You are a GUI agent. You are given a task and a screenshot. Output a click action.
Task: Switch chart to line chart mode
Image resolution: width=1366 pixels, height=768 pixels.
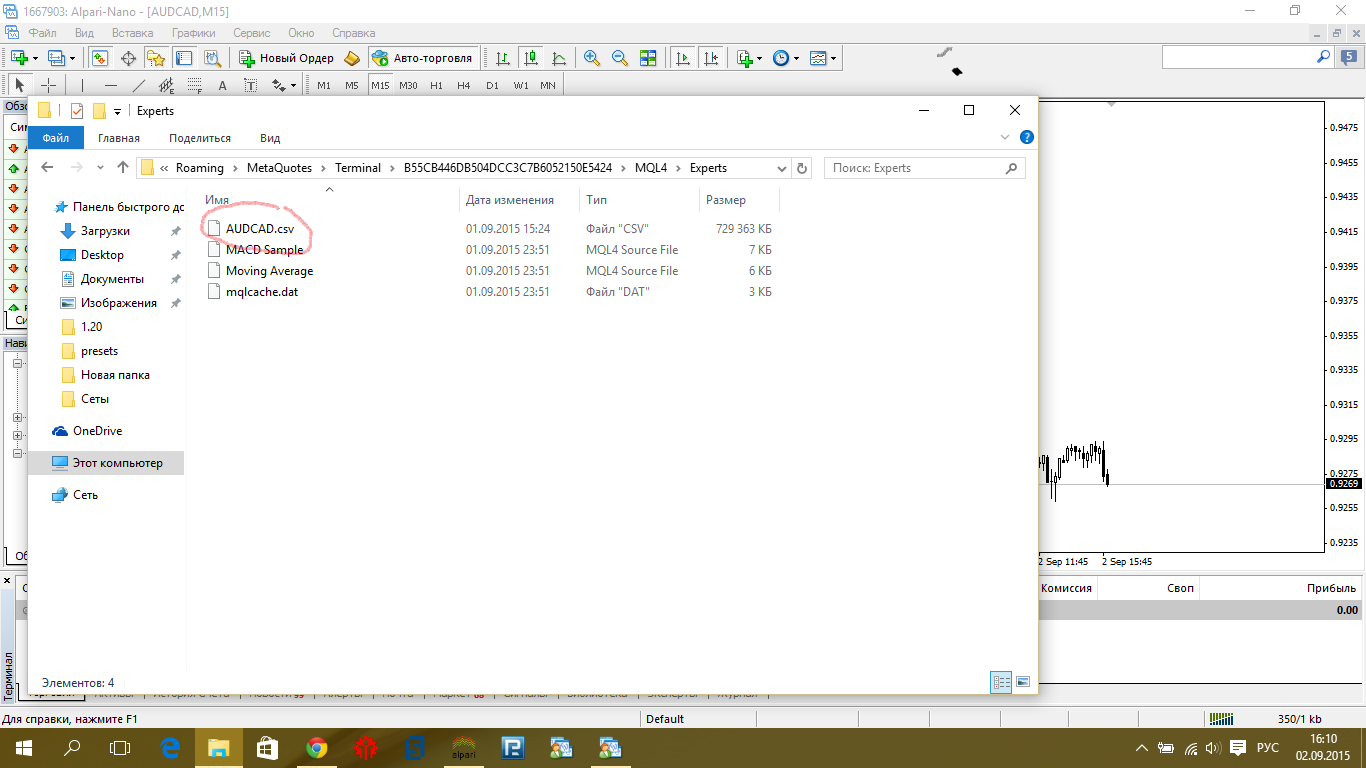point(559,58)
